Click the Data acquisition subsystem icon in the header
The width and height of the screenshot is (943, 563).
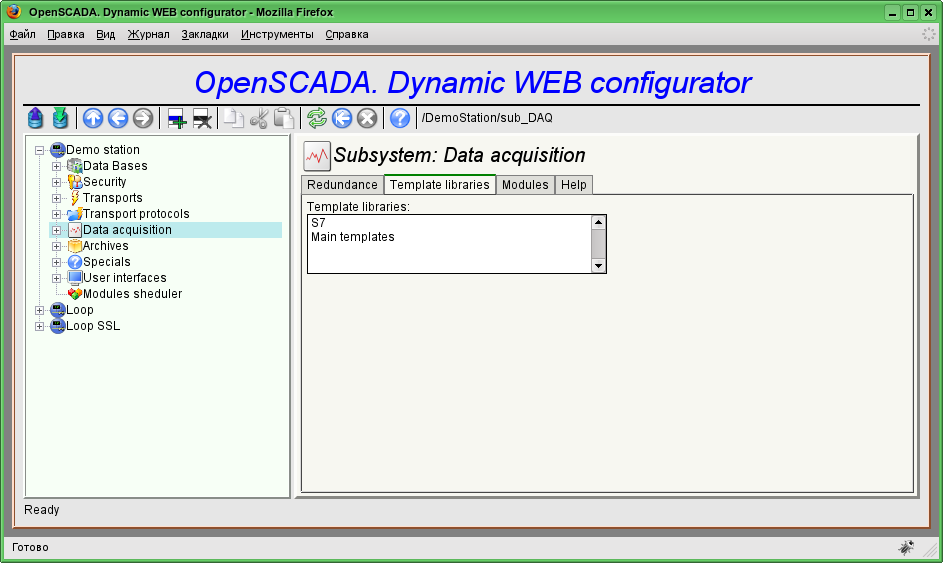[x=317, y=156]
